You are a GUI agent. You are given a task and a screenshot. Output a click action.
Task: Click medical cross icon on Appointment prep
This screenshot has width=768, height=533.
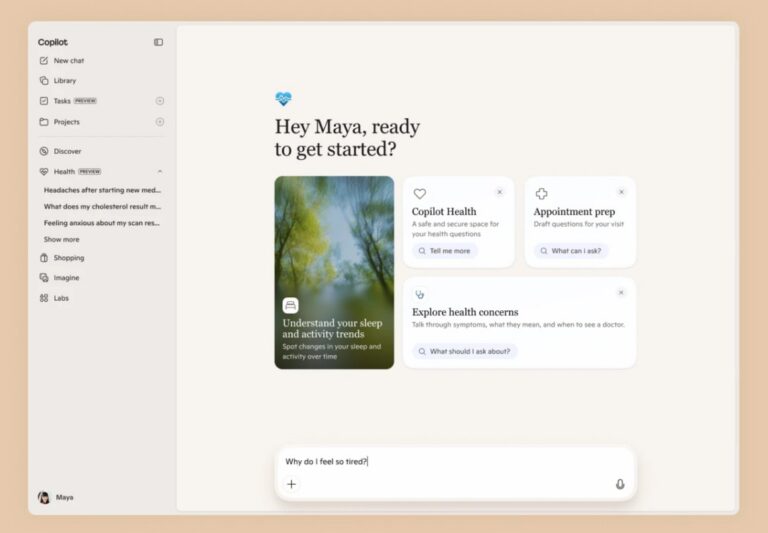point(541,194)
